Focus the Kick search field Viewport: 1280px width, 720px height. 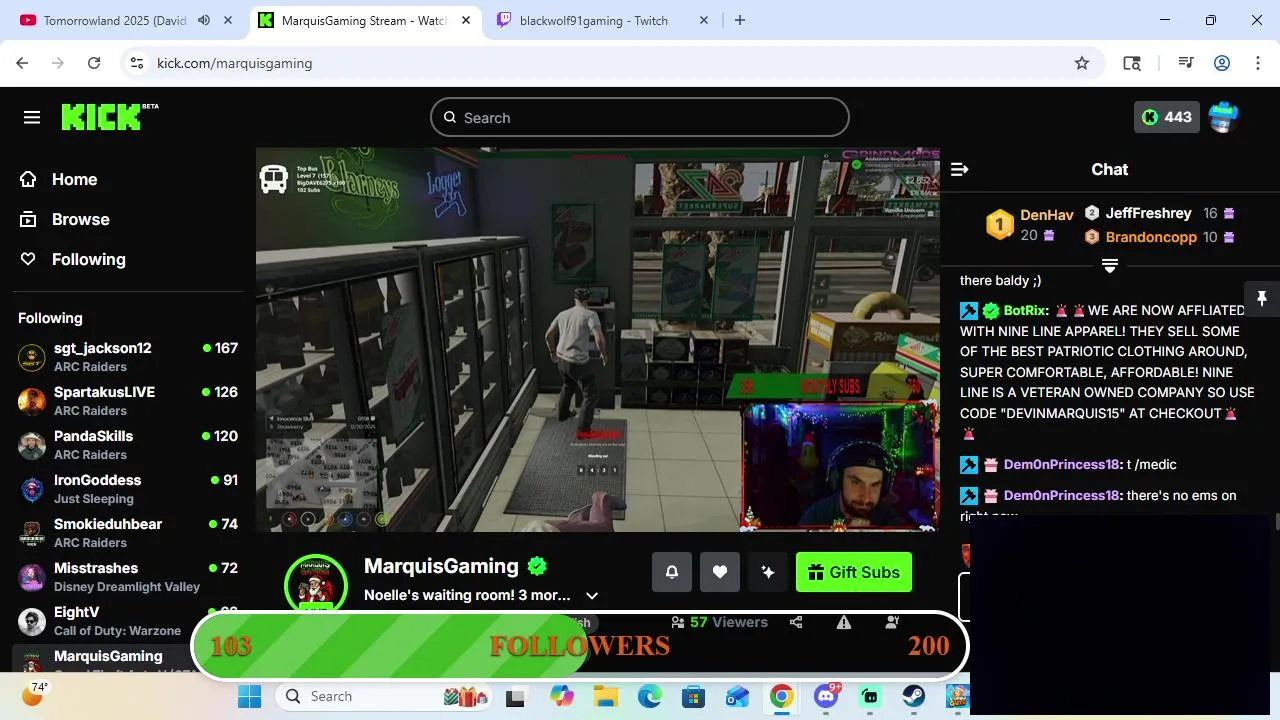click(x=640, y=118)
